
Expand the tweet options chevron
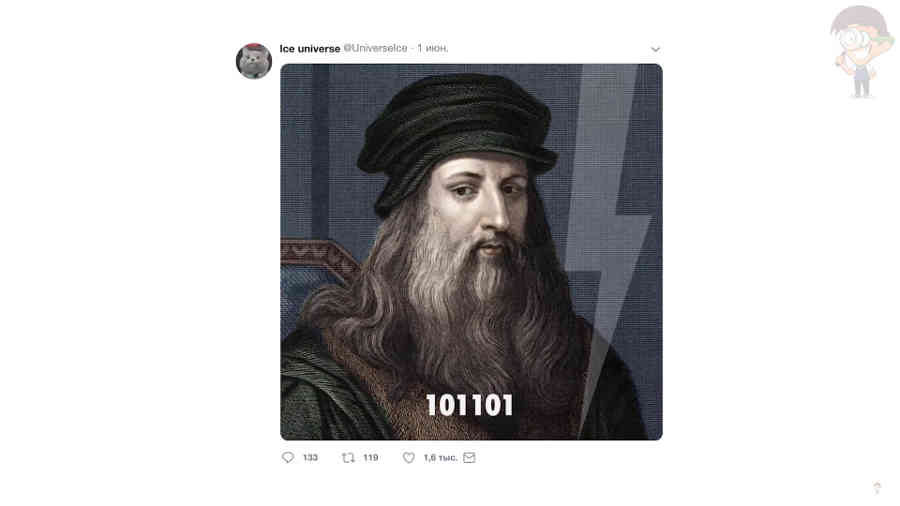655,49
